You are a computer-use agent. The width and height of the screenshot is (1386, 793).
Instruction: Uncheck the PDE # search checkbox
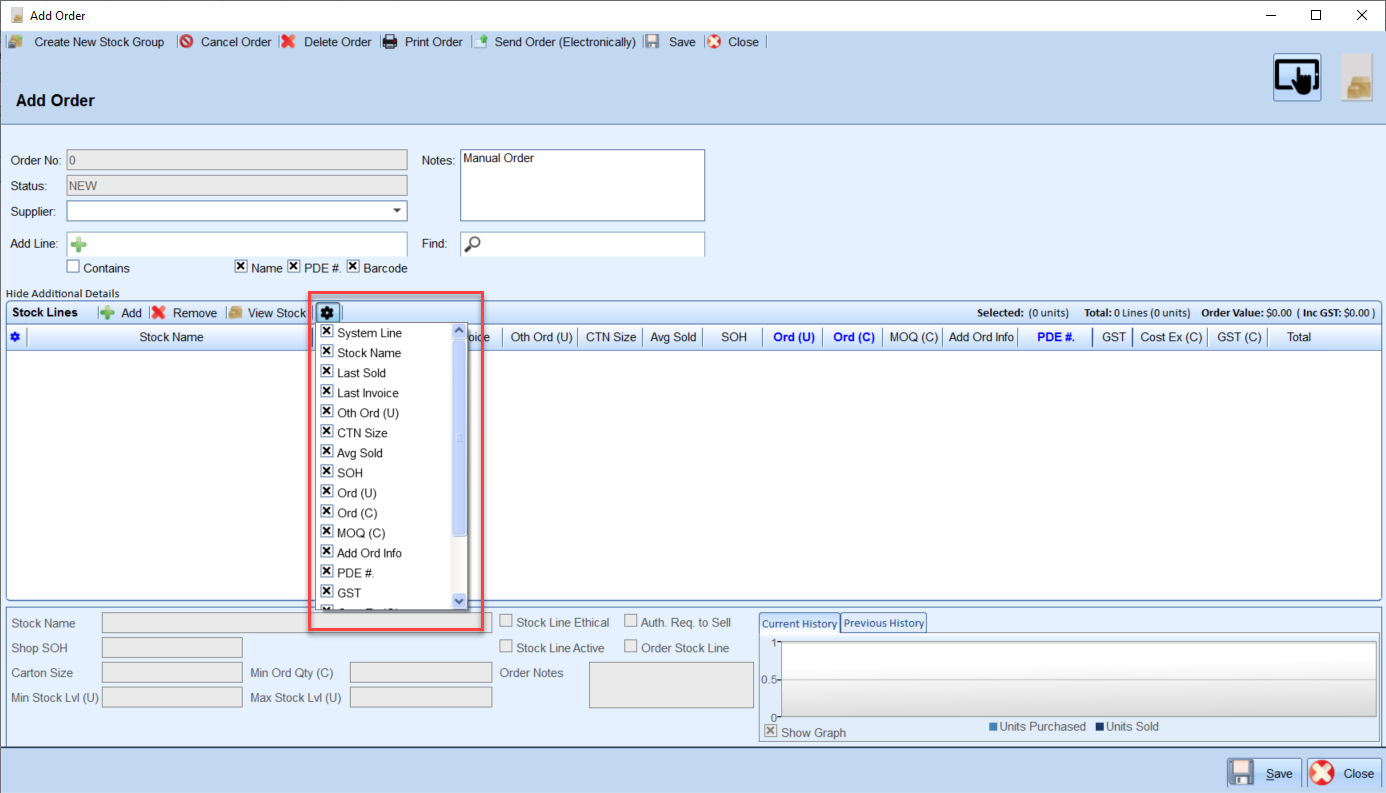(x=294, y=267)
